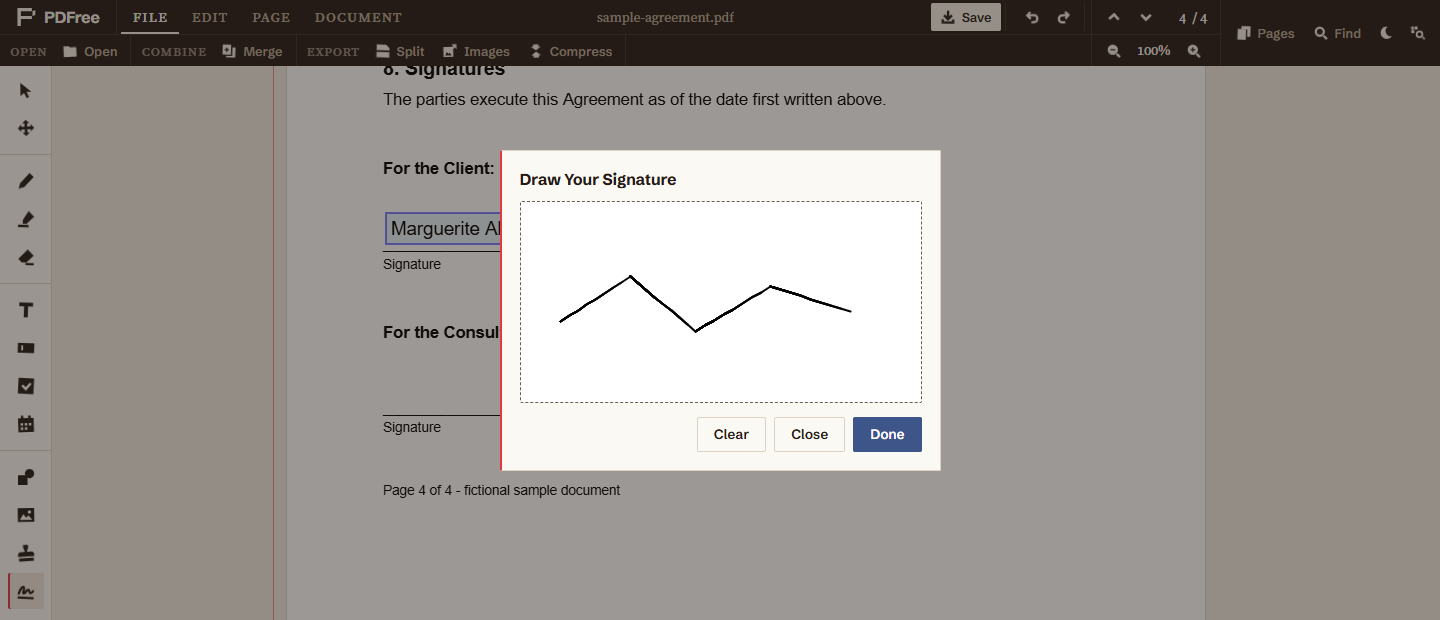The width and height of the screenshot is (1440, 620).
Task: Select the text field form tool
Action: tap(26, 348)
